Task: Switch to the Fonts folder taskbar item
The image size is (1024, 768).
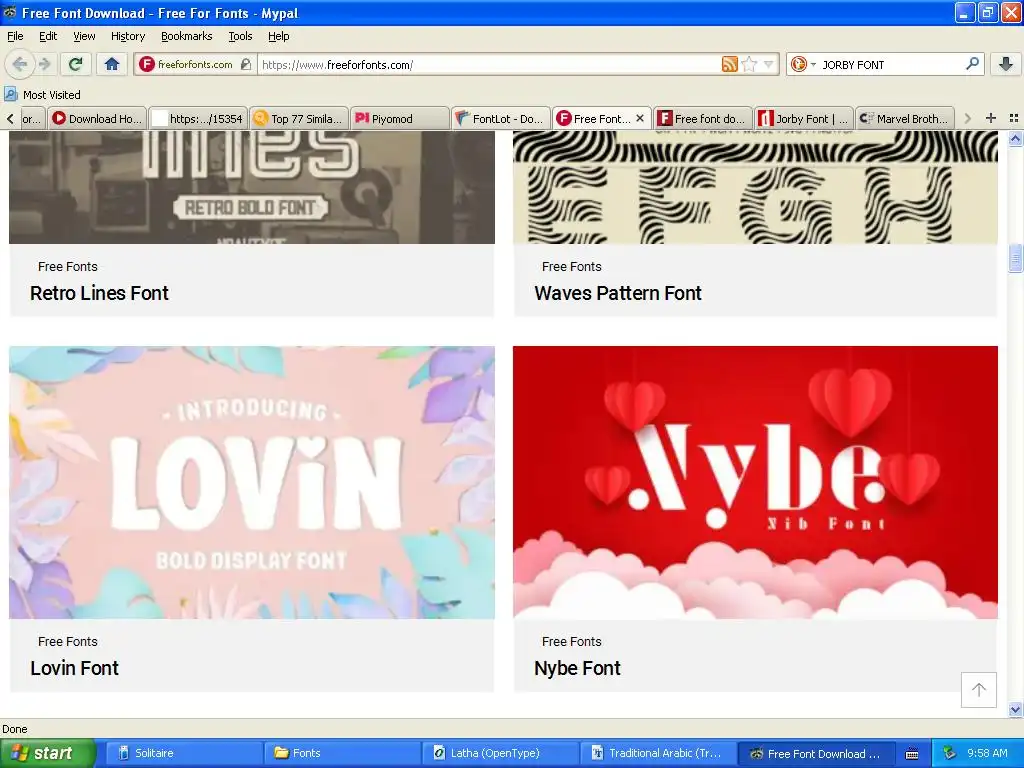Action: point(343,753)
